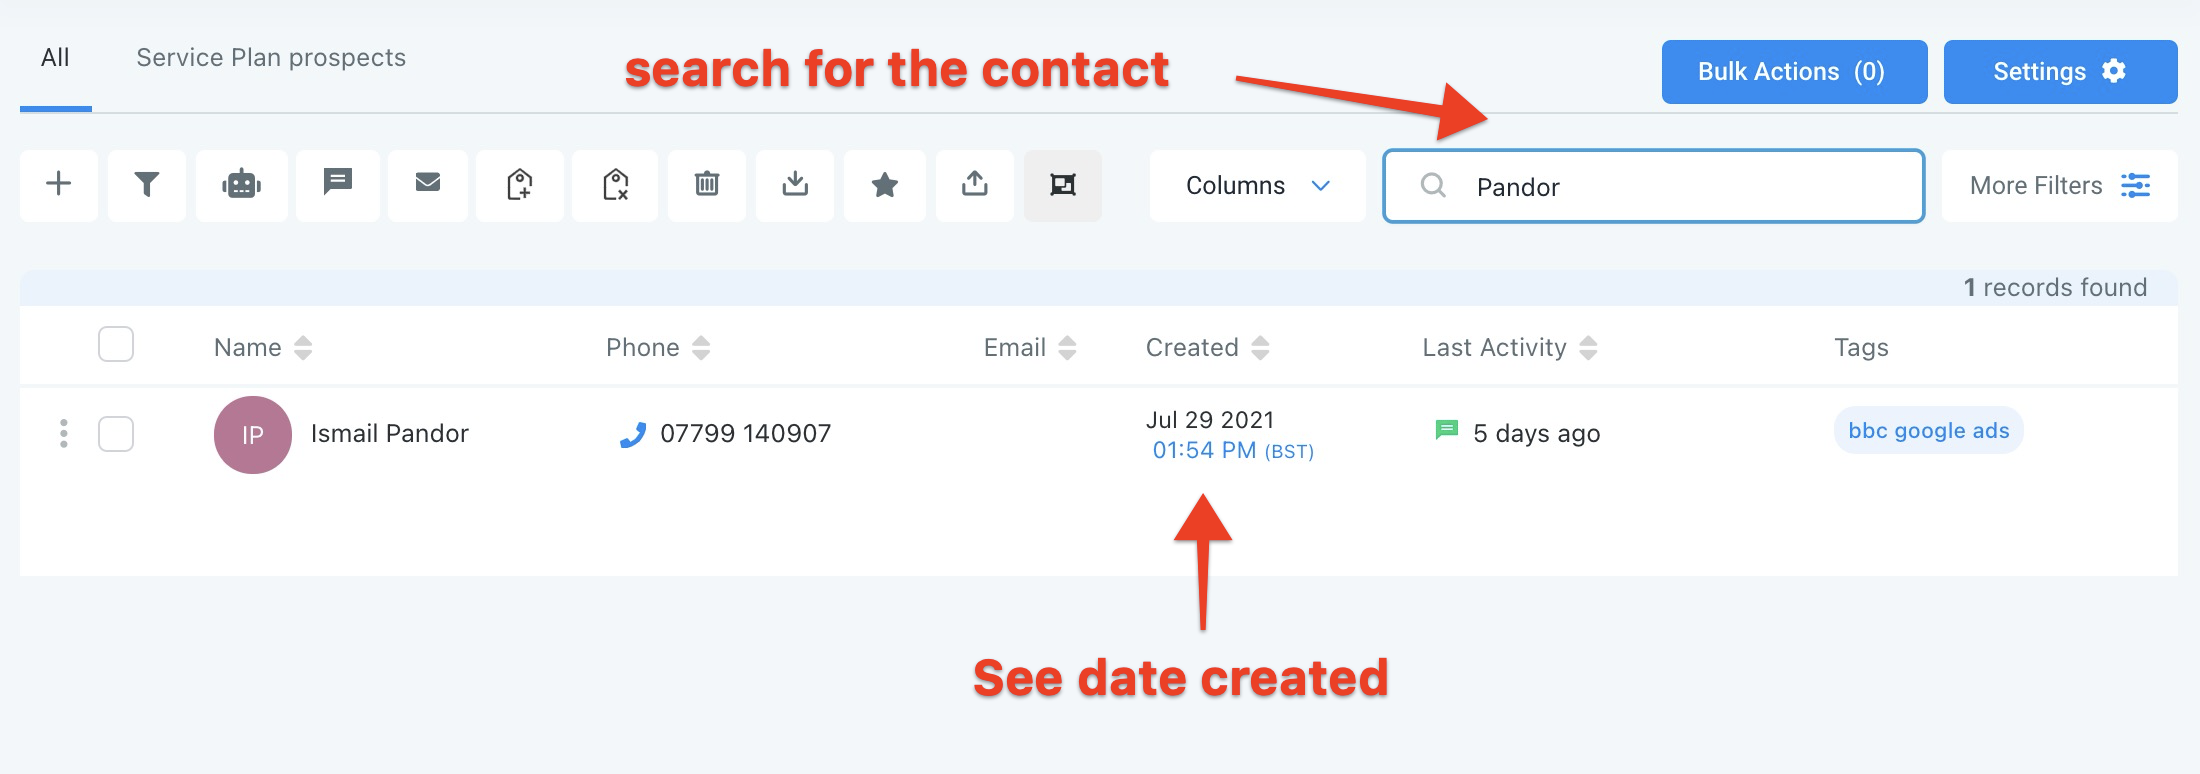Open More Filters panel
The height and width of the screenshot is (774, 2200).
(x=2059, y=186)
